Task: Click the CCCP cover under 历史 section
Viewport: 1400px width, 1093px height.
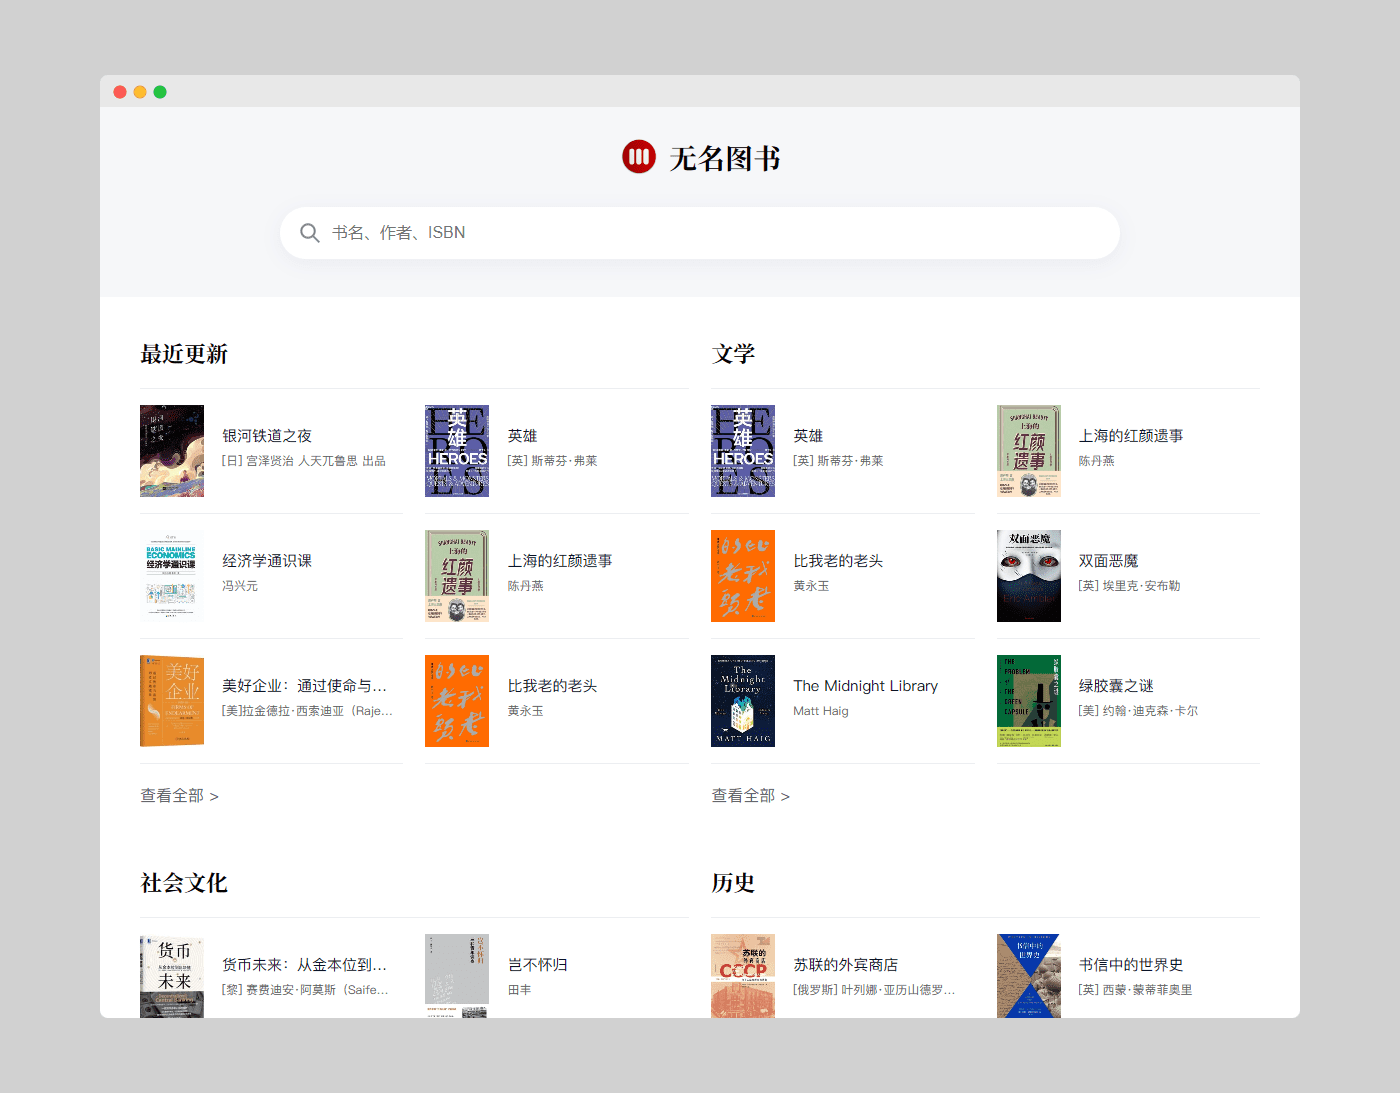Action: point(742,976)
